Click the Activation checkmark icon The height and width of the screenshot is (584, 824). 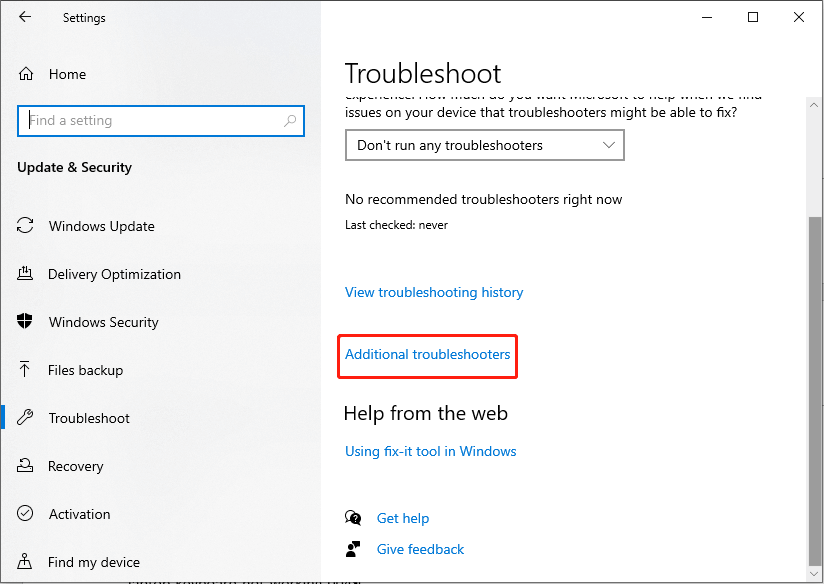tap(25, 513)
